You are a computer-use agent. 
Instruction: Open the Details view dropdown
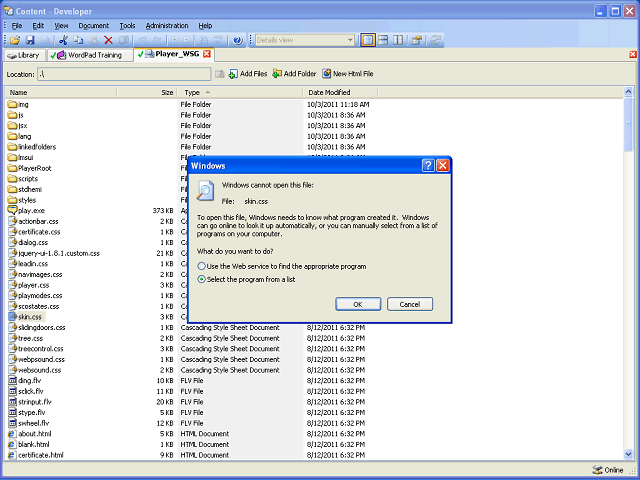pyautogui.click(x=350, y=40)
